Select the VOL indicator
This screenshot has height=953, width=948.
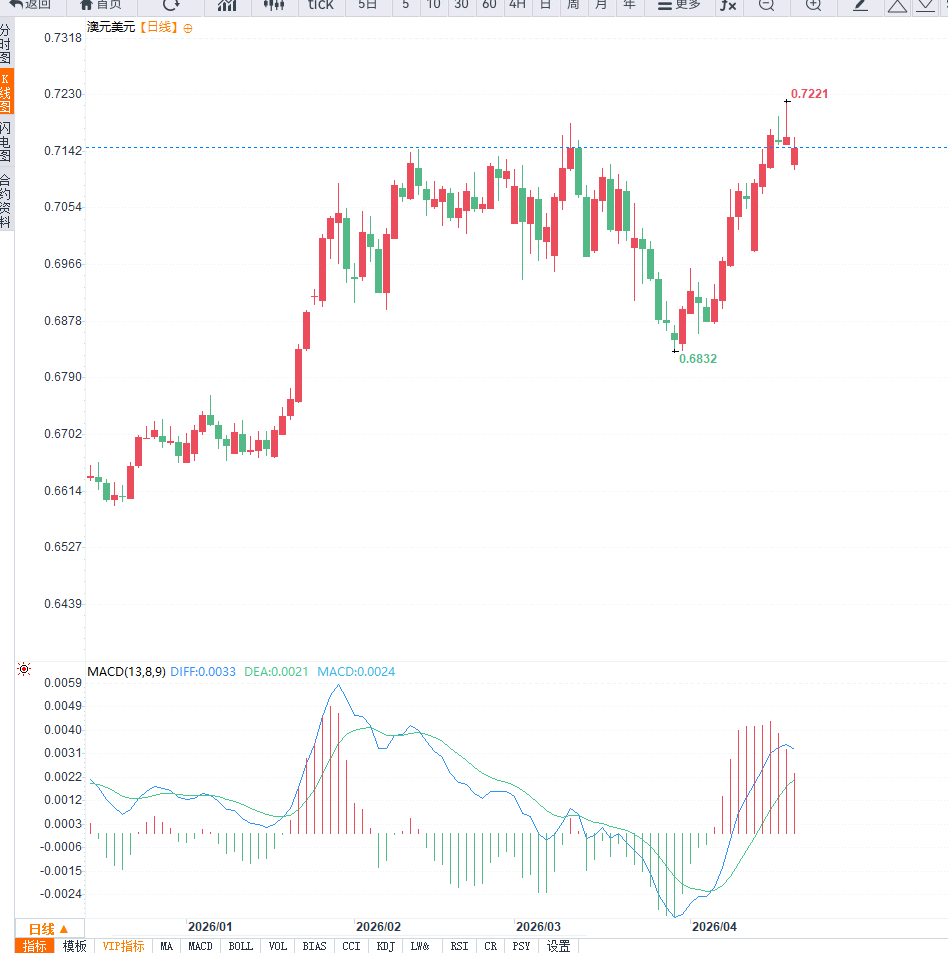[277, 946]
